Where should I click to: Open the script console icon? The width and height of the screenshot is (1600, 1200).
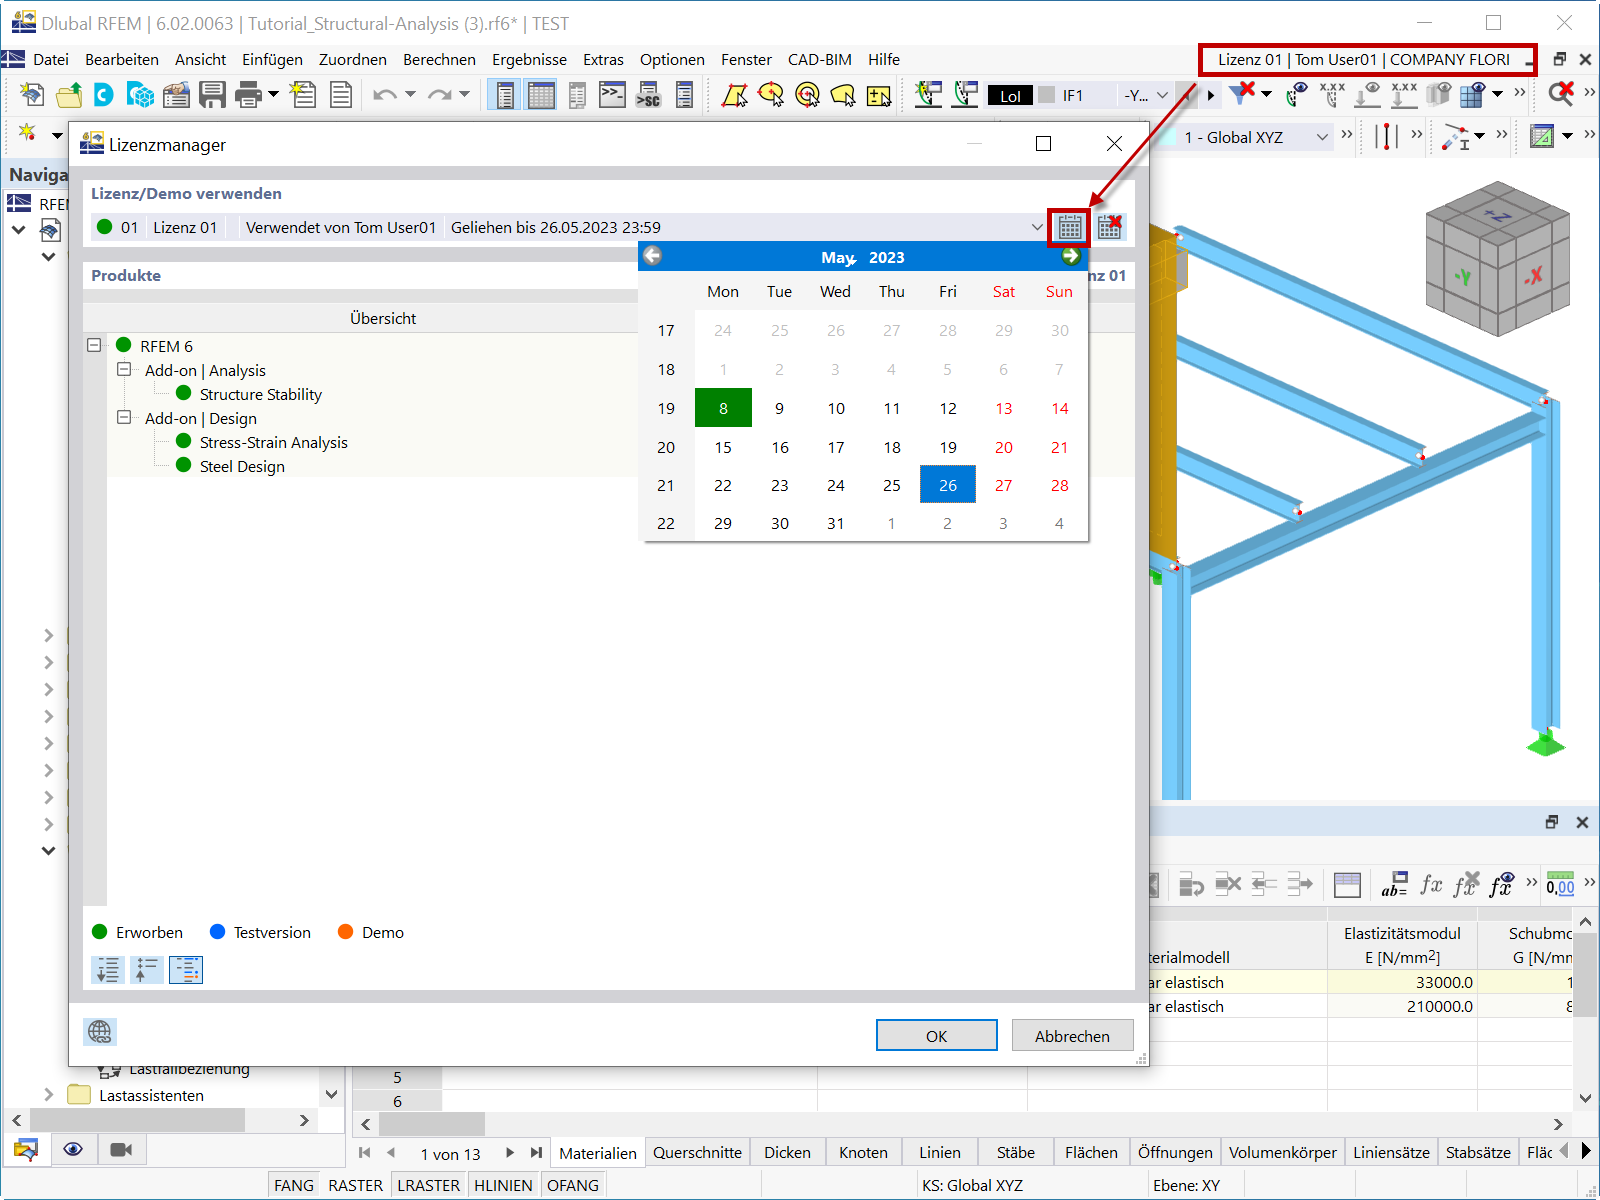pos(612,95)
